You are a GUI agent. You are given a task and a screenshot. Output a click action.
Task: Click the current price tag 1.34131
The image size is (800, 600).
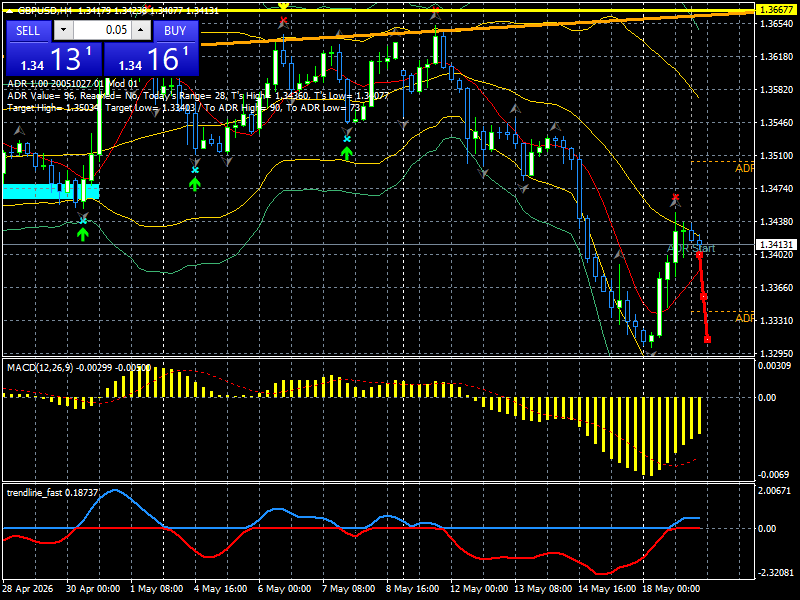pyautogui.click(x=777, y=245)
